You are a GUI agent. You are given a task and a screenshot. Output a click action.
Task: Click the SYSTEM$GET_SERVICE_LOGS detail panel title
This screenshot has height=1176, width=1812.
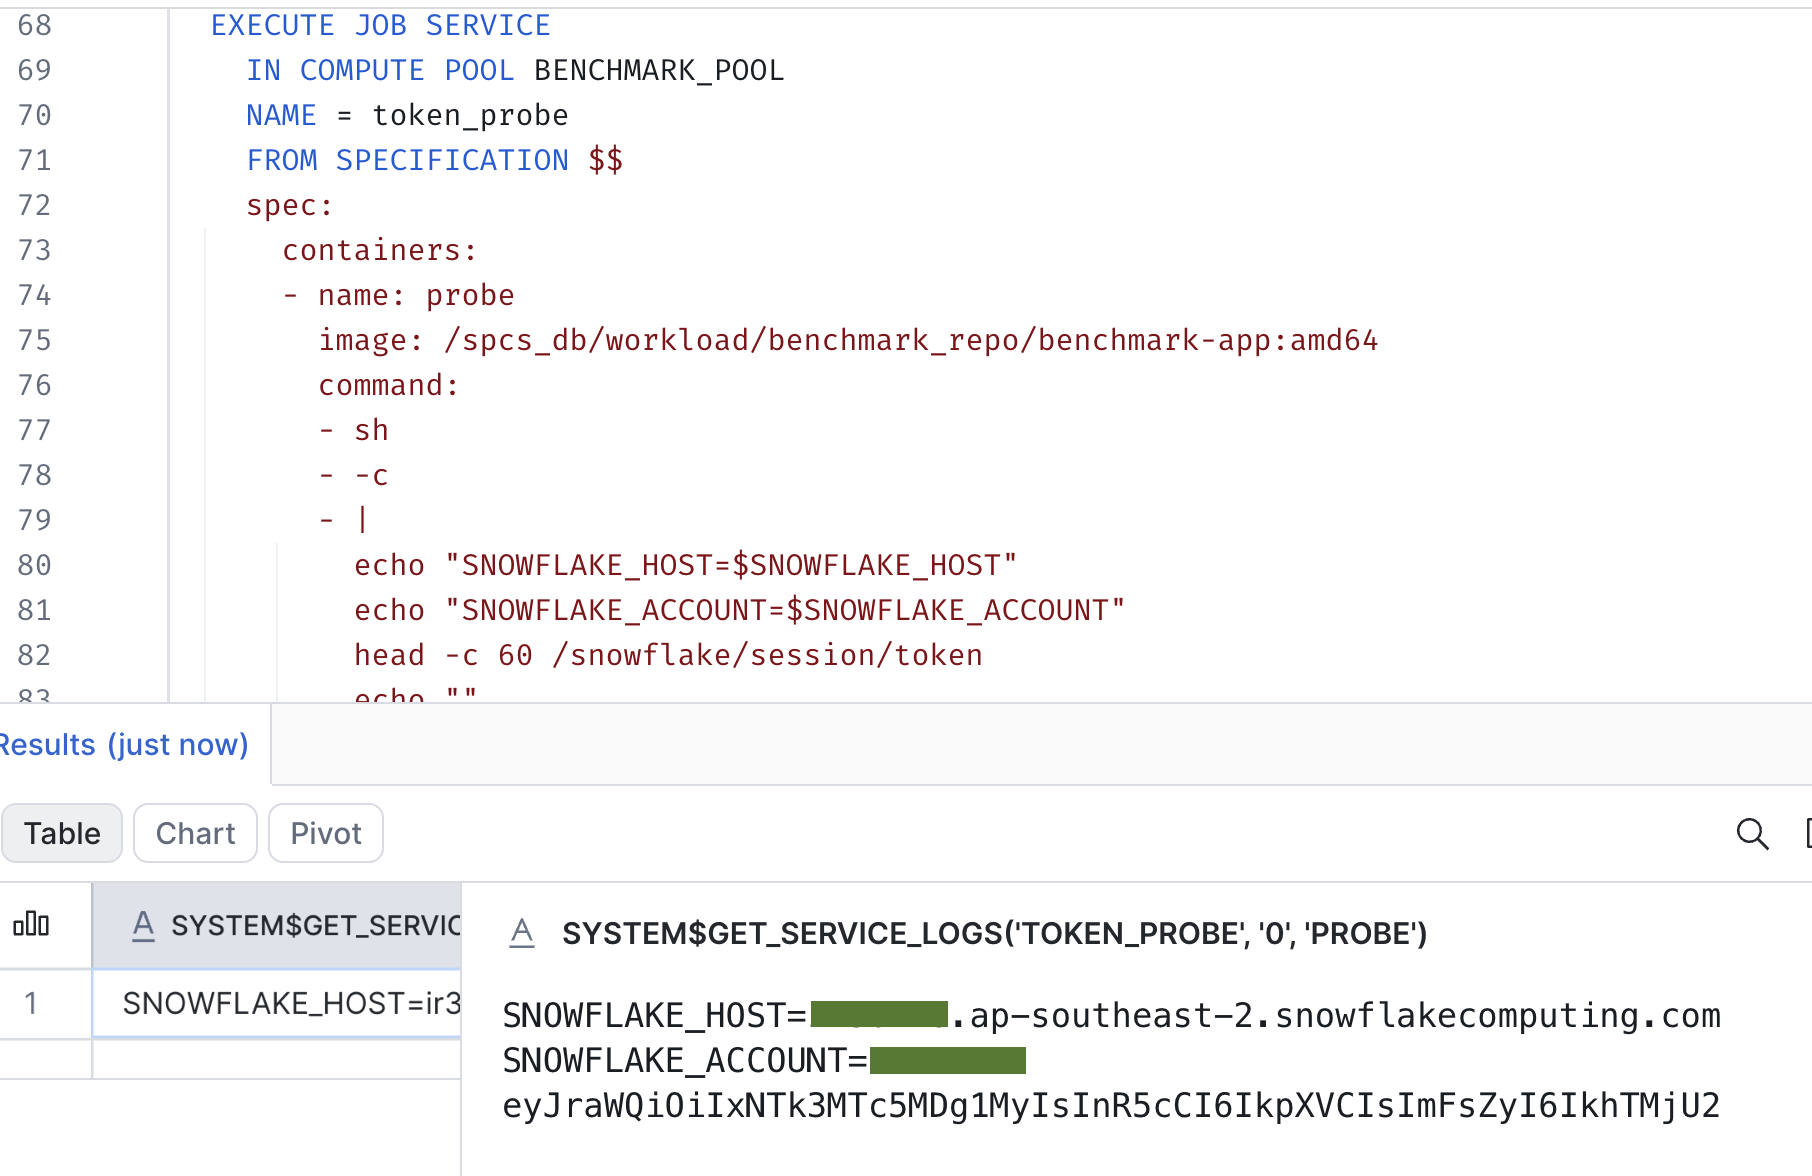pos(994,934)
